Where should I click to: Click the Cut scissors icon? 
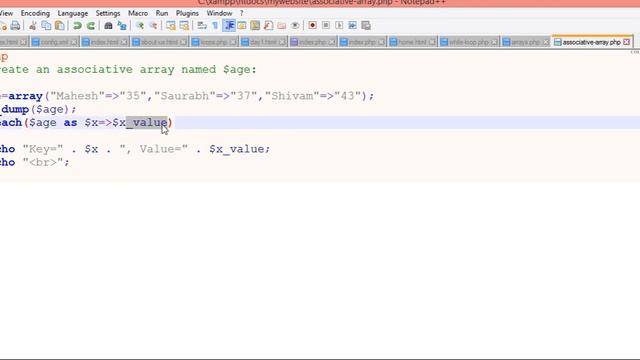point(33,26)
